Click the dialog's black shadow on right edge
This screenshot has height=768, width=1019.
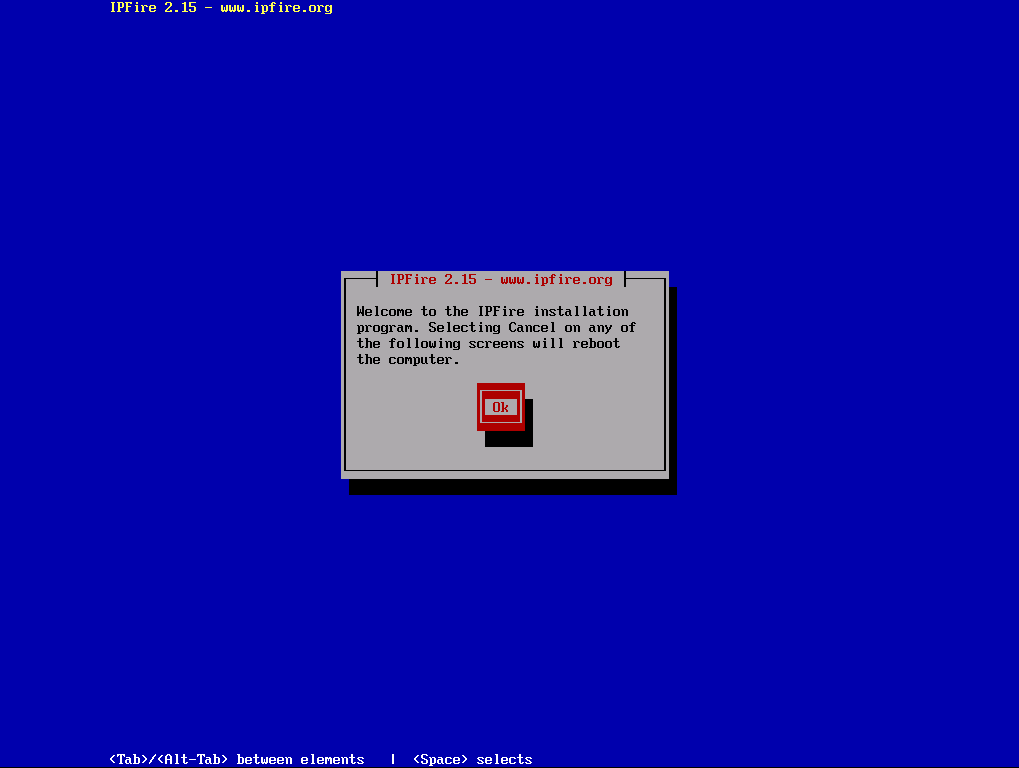[x=673, y=390]
